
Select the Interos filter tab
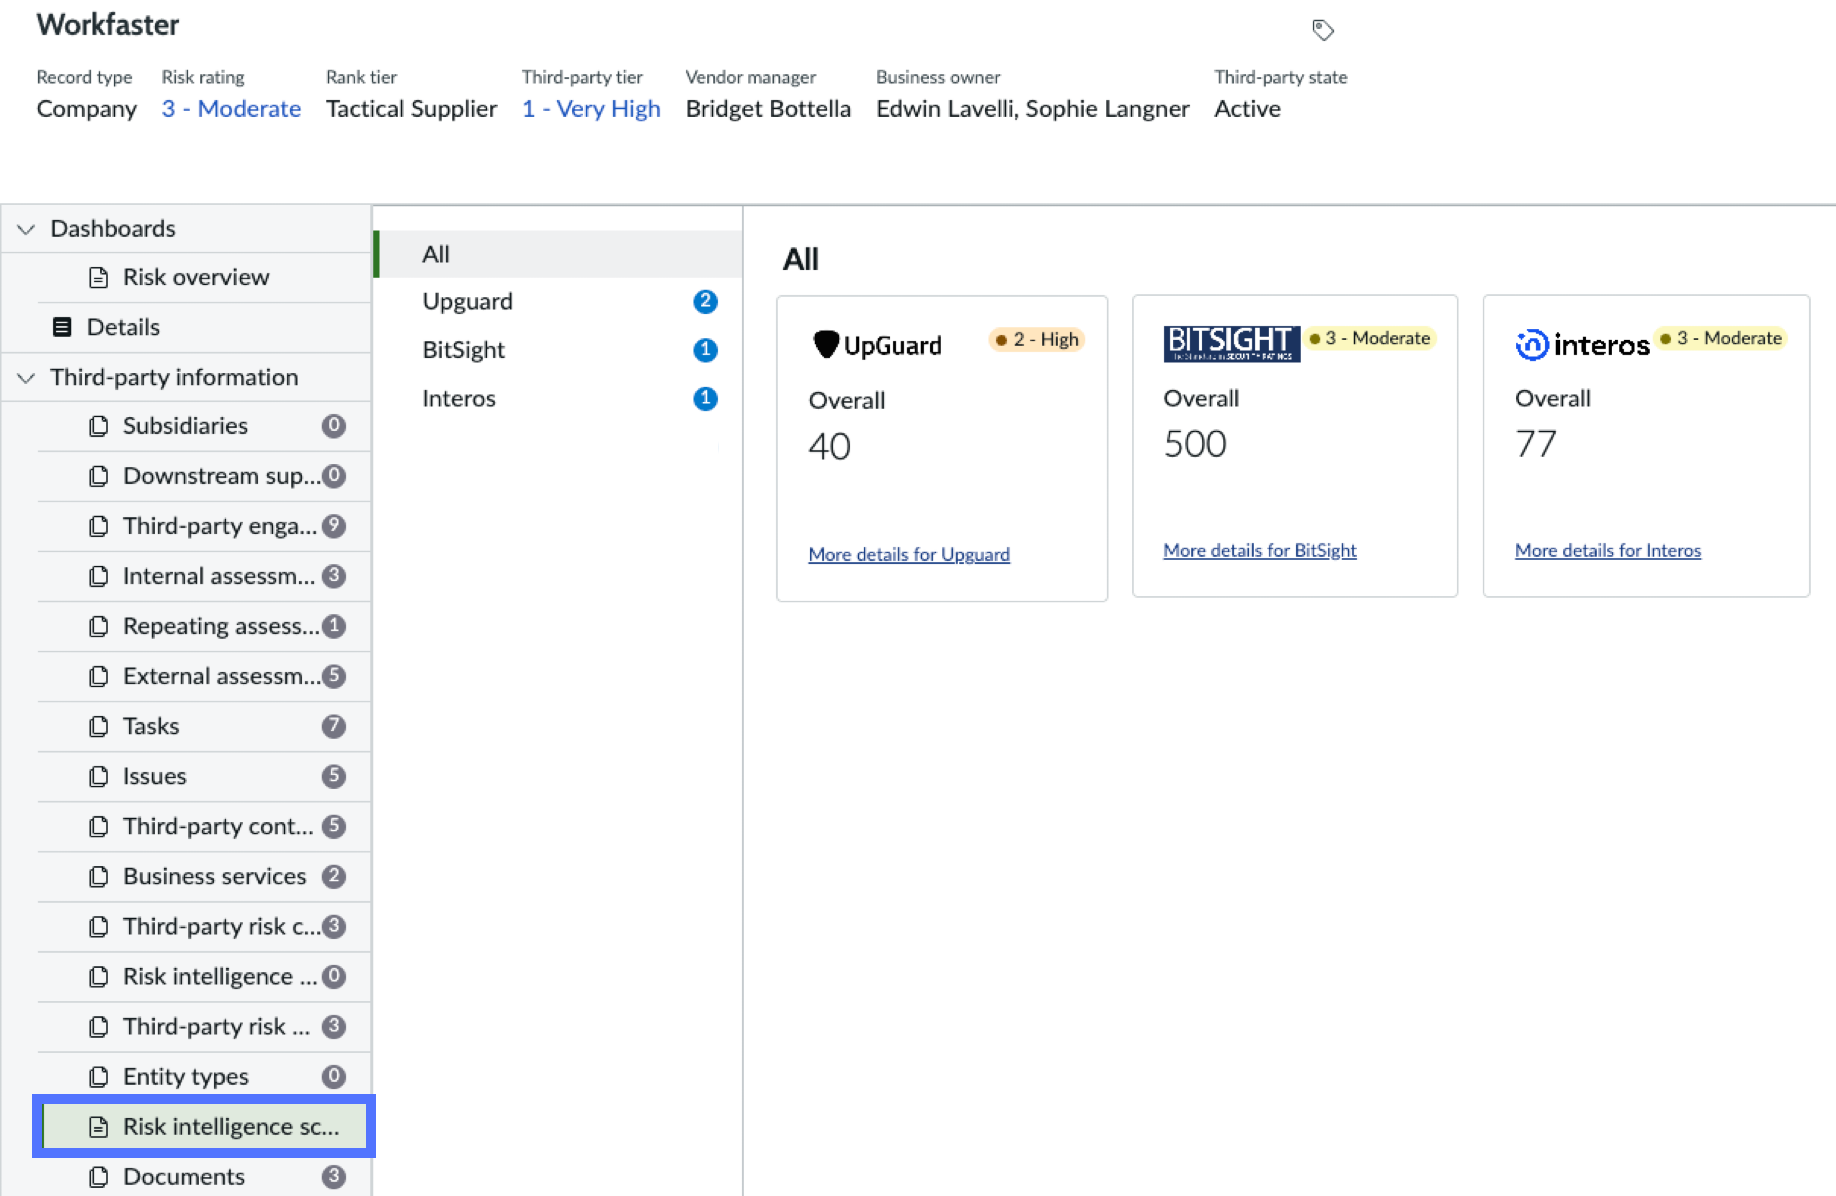(558, 398)
